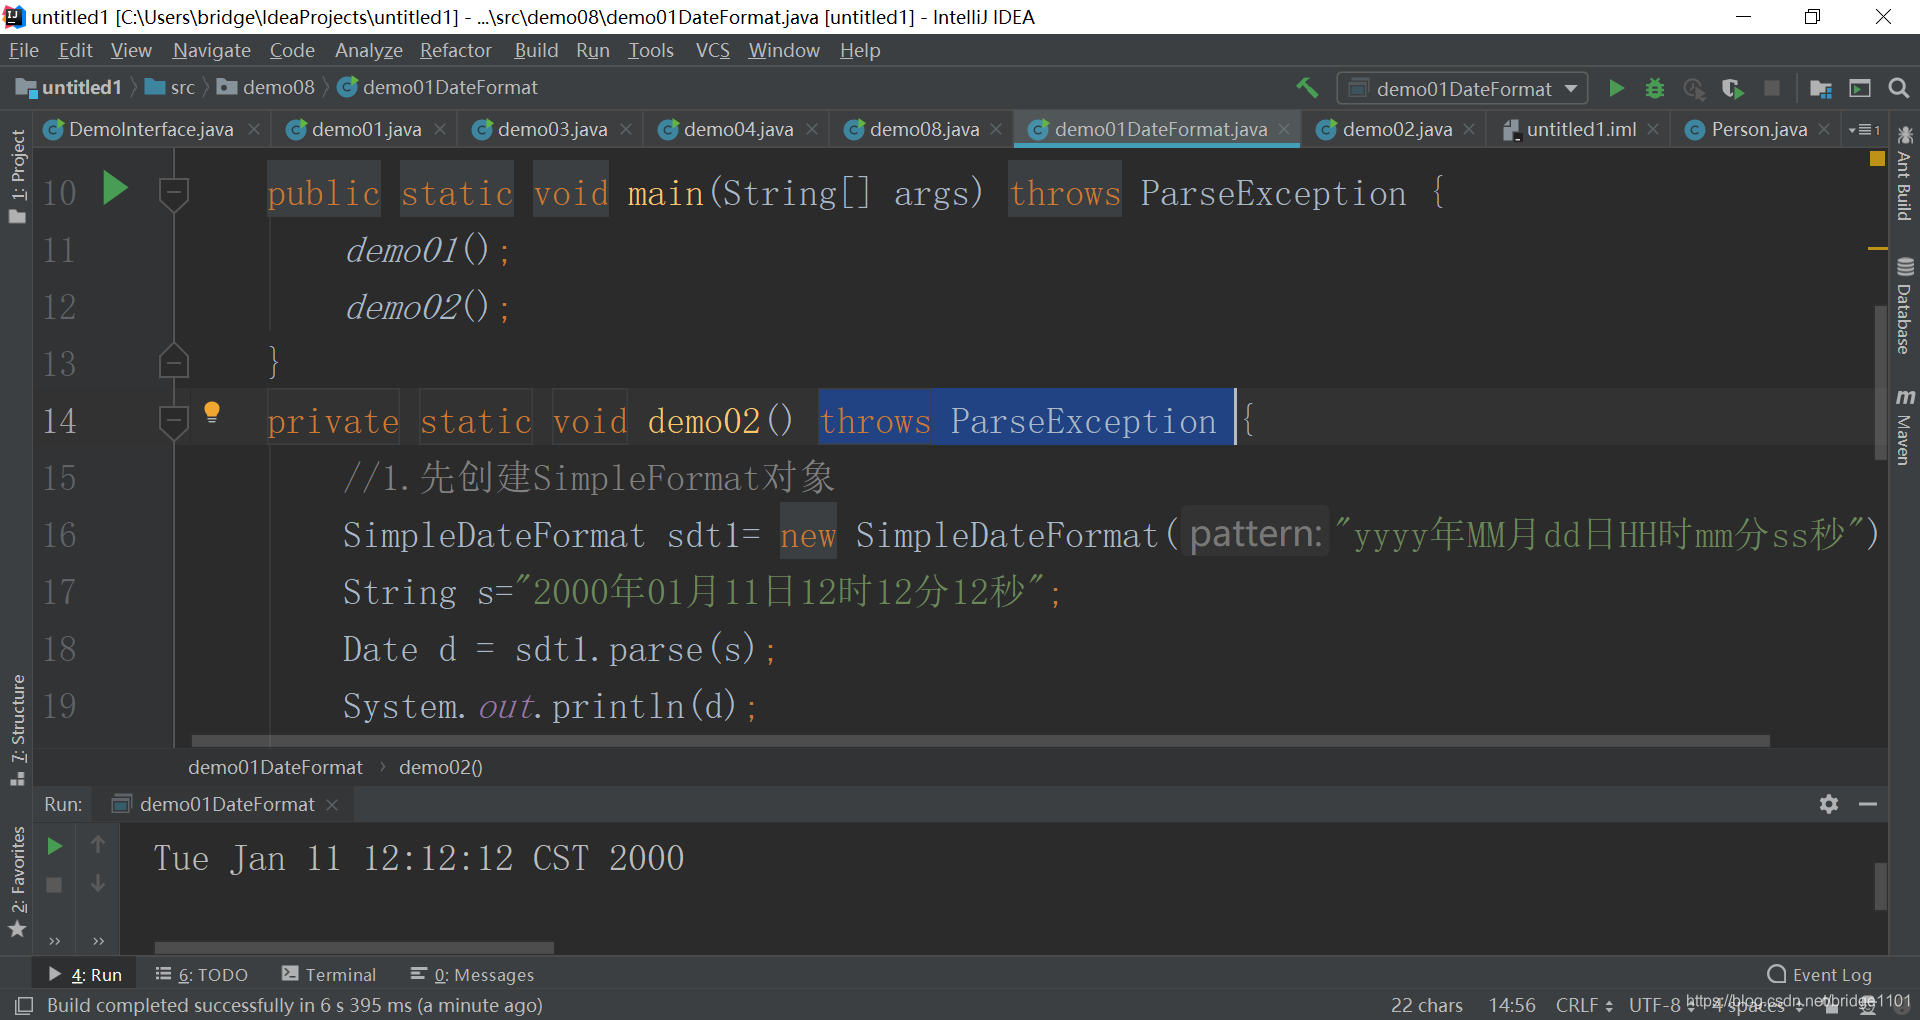Screen dimensions: 1920x1020
Task: Click line:column indicator 14:56
Action: (x=1511, y=1005)
